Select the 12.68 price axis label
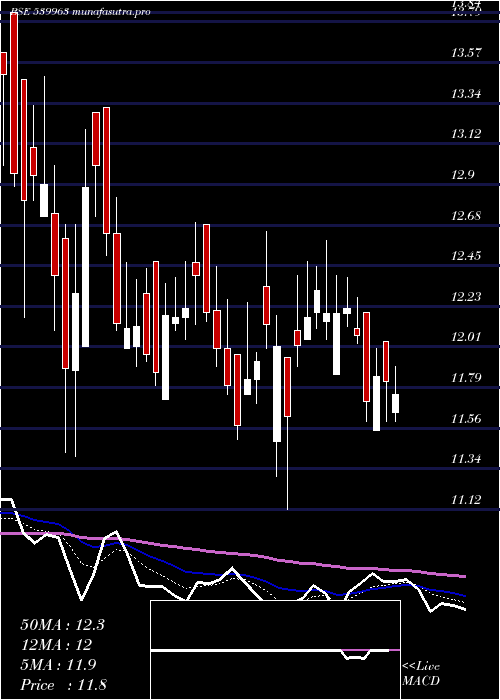The height and width of the screenshot is (700, 500). pos(467,216)
